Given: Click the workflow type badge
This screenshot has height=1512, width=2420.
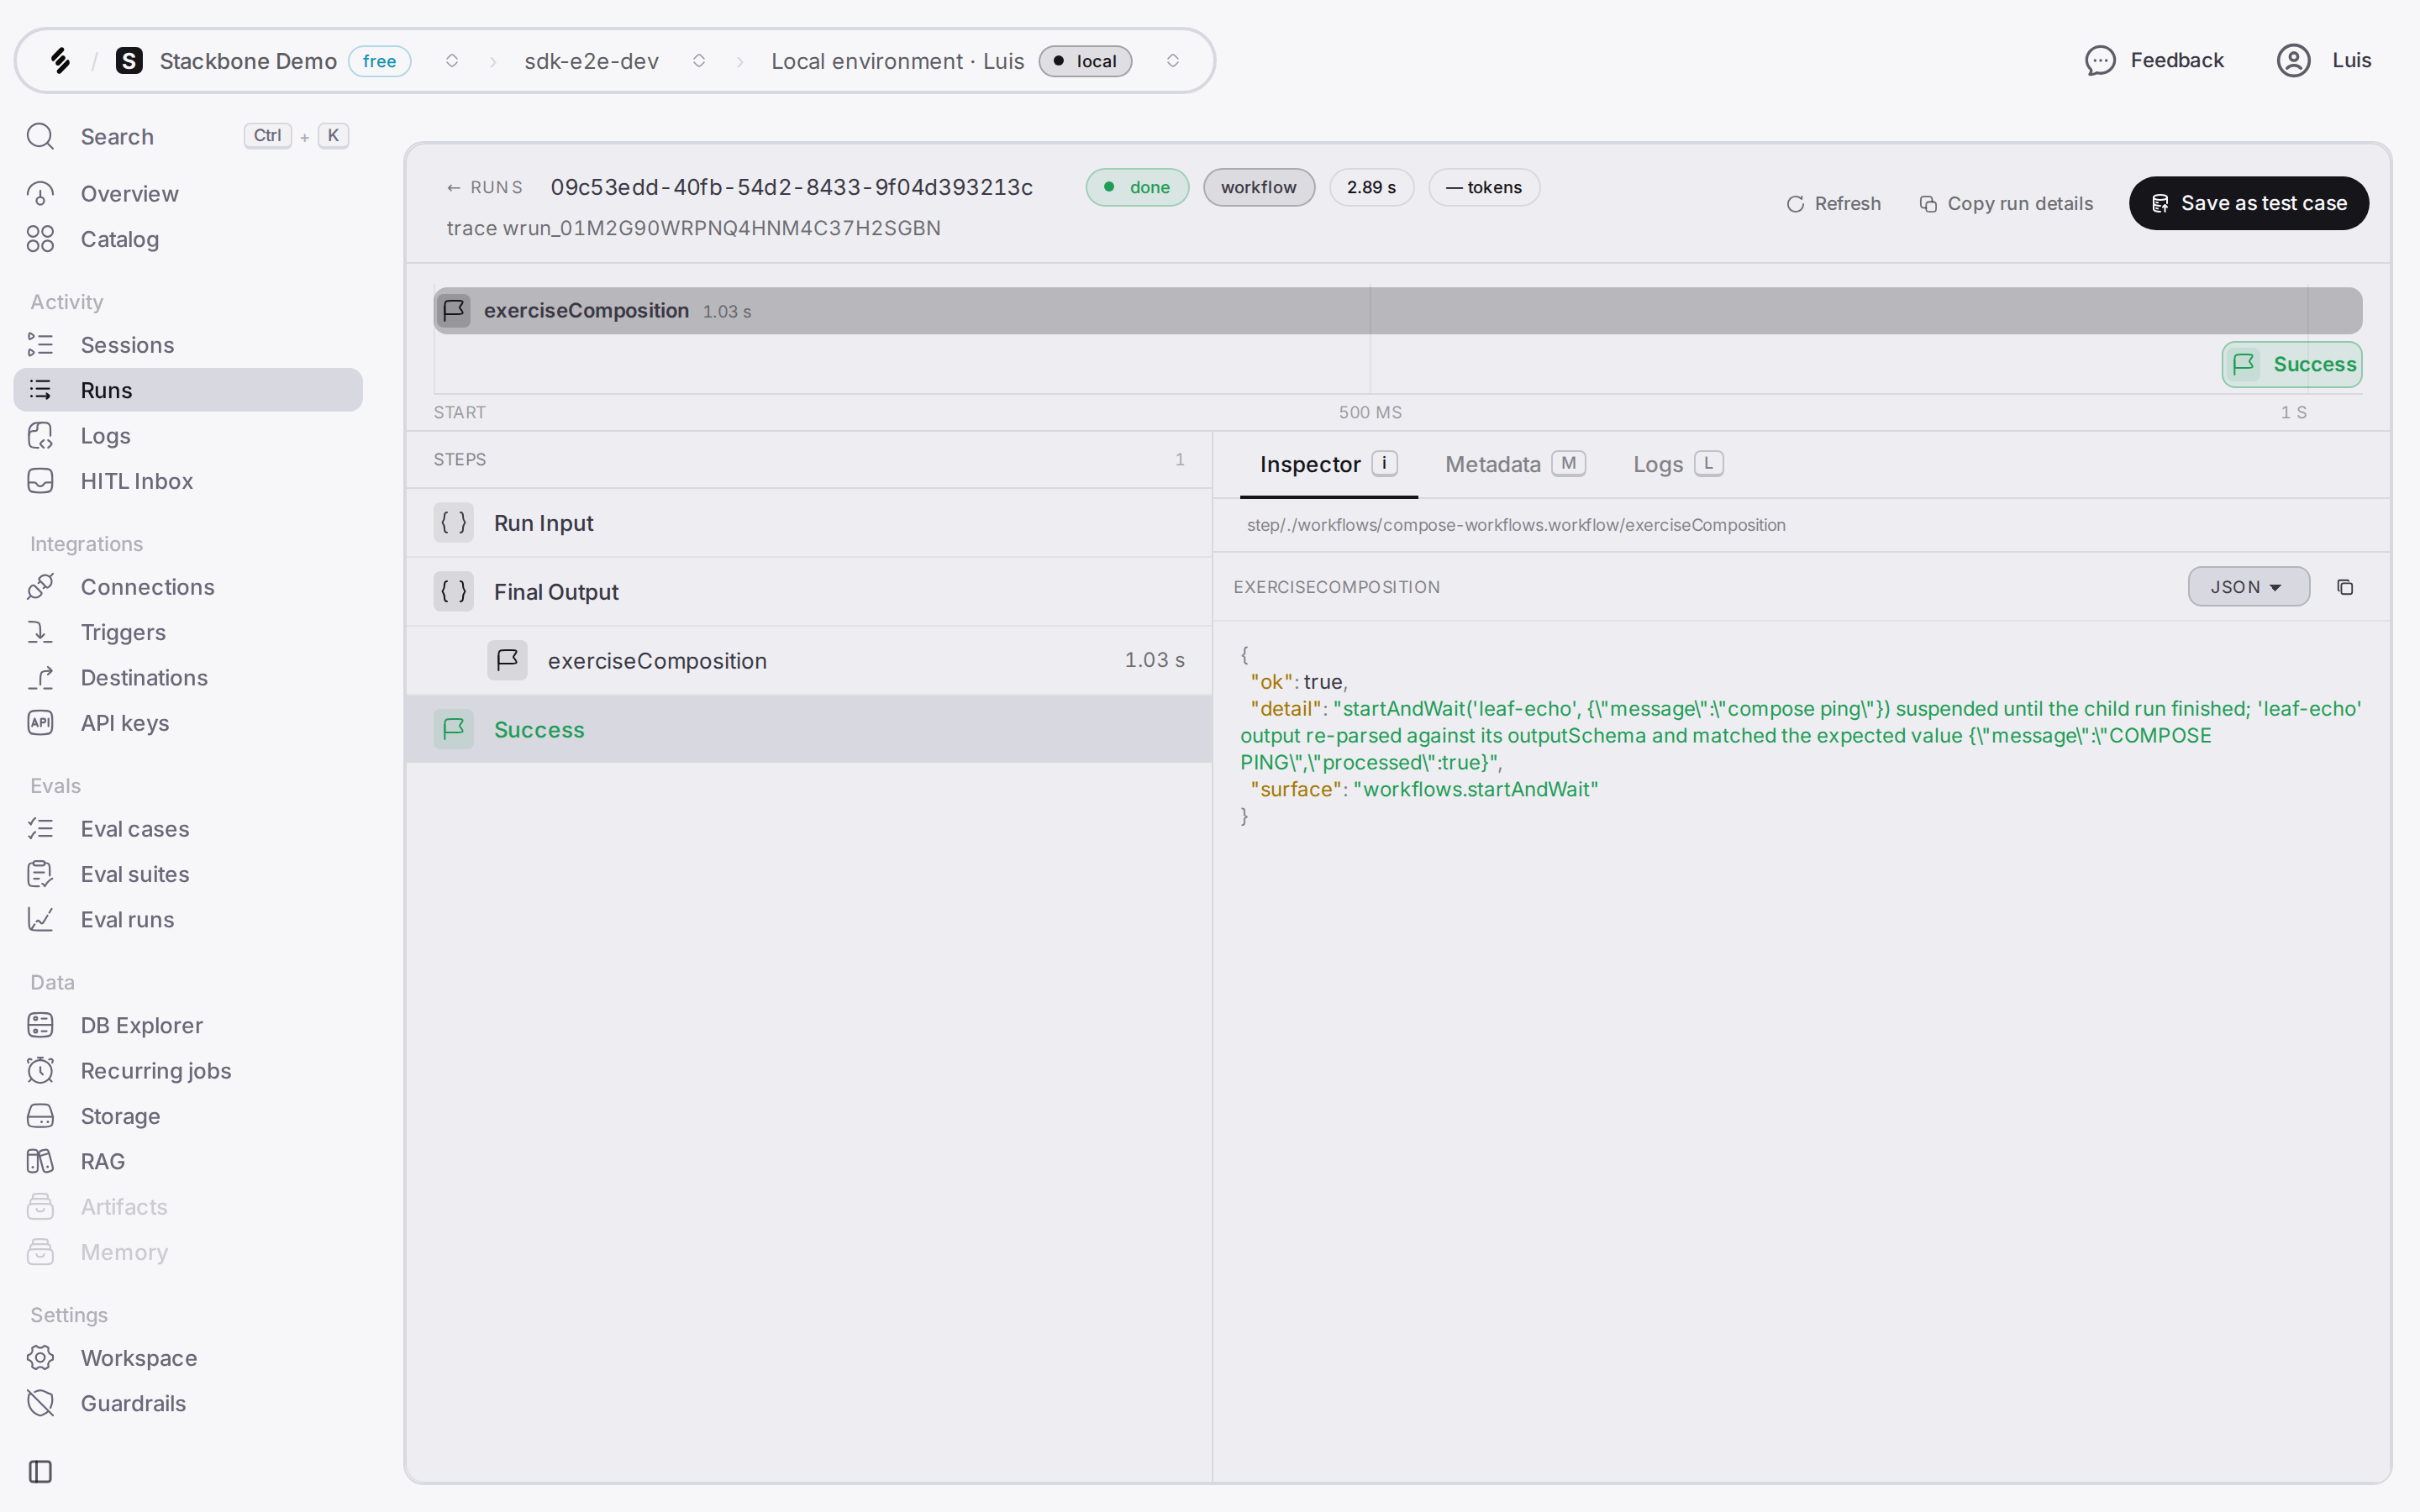Looking at the screenshot, I should (x=1259, y=187).
